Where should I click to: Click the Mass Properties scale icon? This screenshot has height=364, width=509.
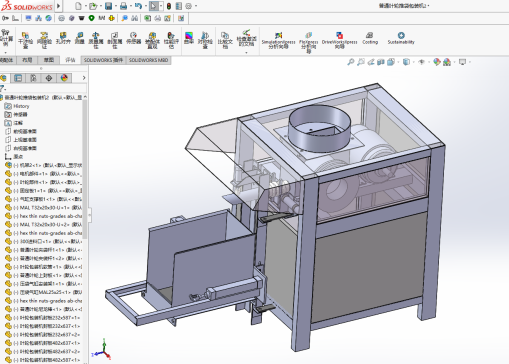(x=96, y=40)
